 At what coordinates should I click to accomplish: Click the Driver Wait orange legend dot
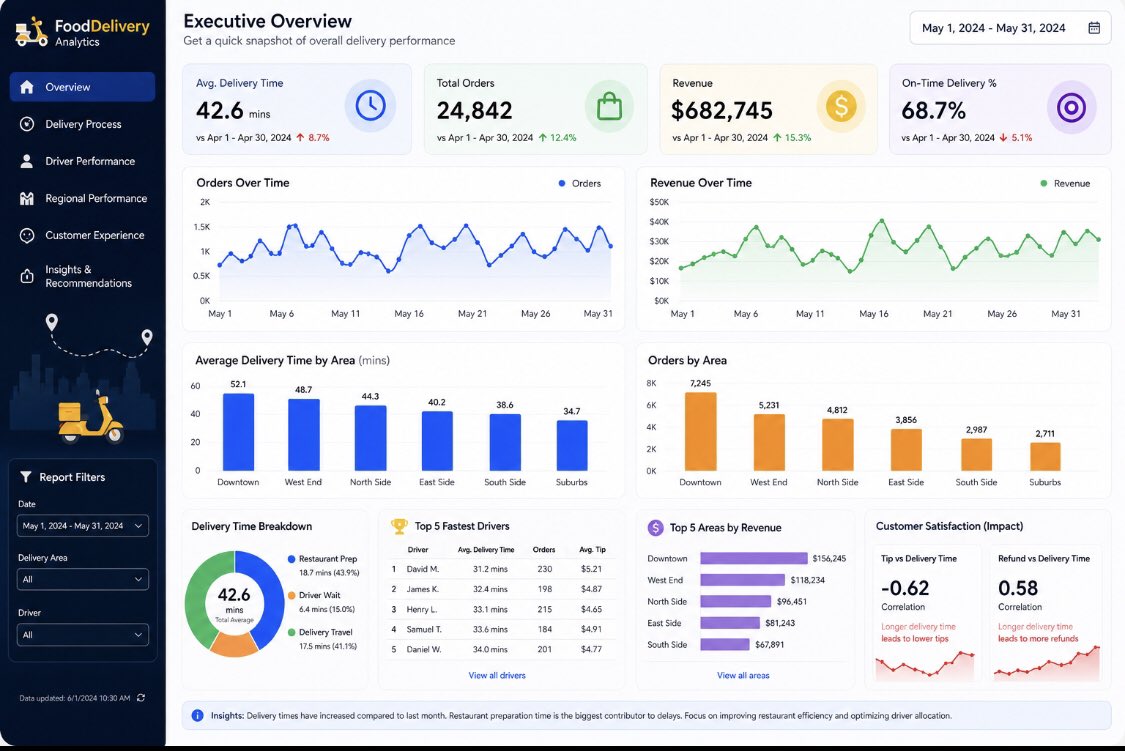pyautogui.click(x=291, y=595)
